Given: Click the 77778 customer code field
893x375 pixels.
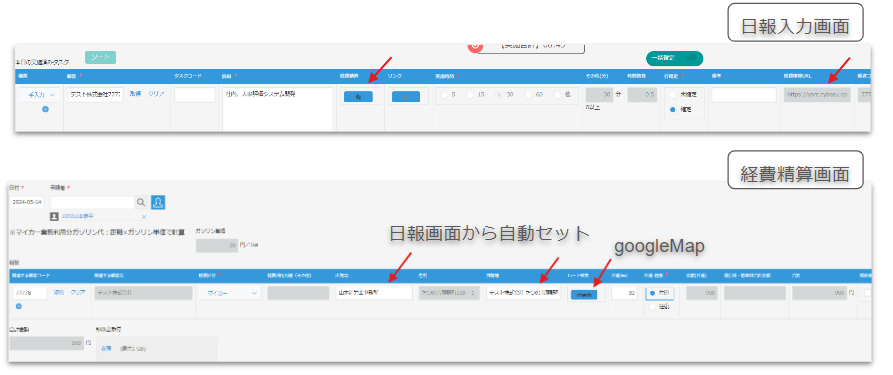Looking at the screenshot, I should (30, 293).
